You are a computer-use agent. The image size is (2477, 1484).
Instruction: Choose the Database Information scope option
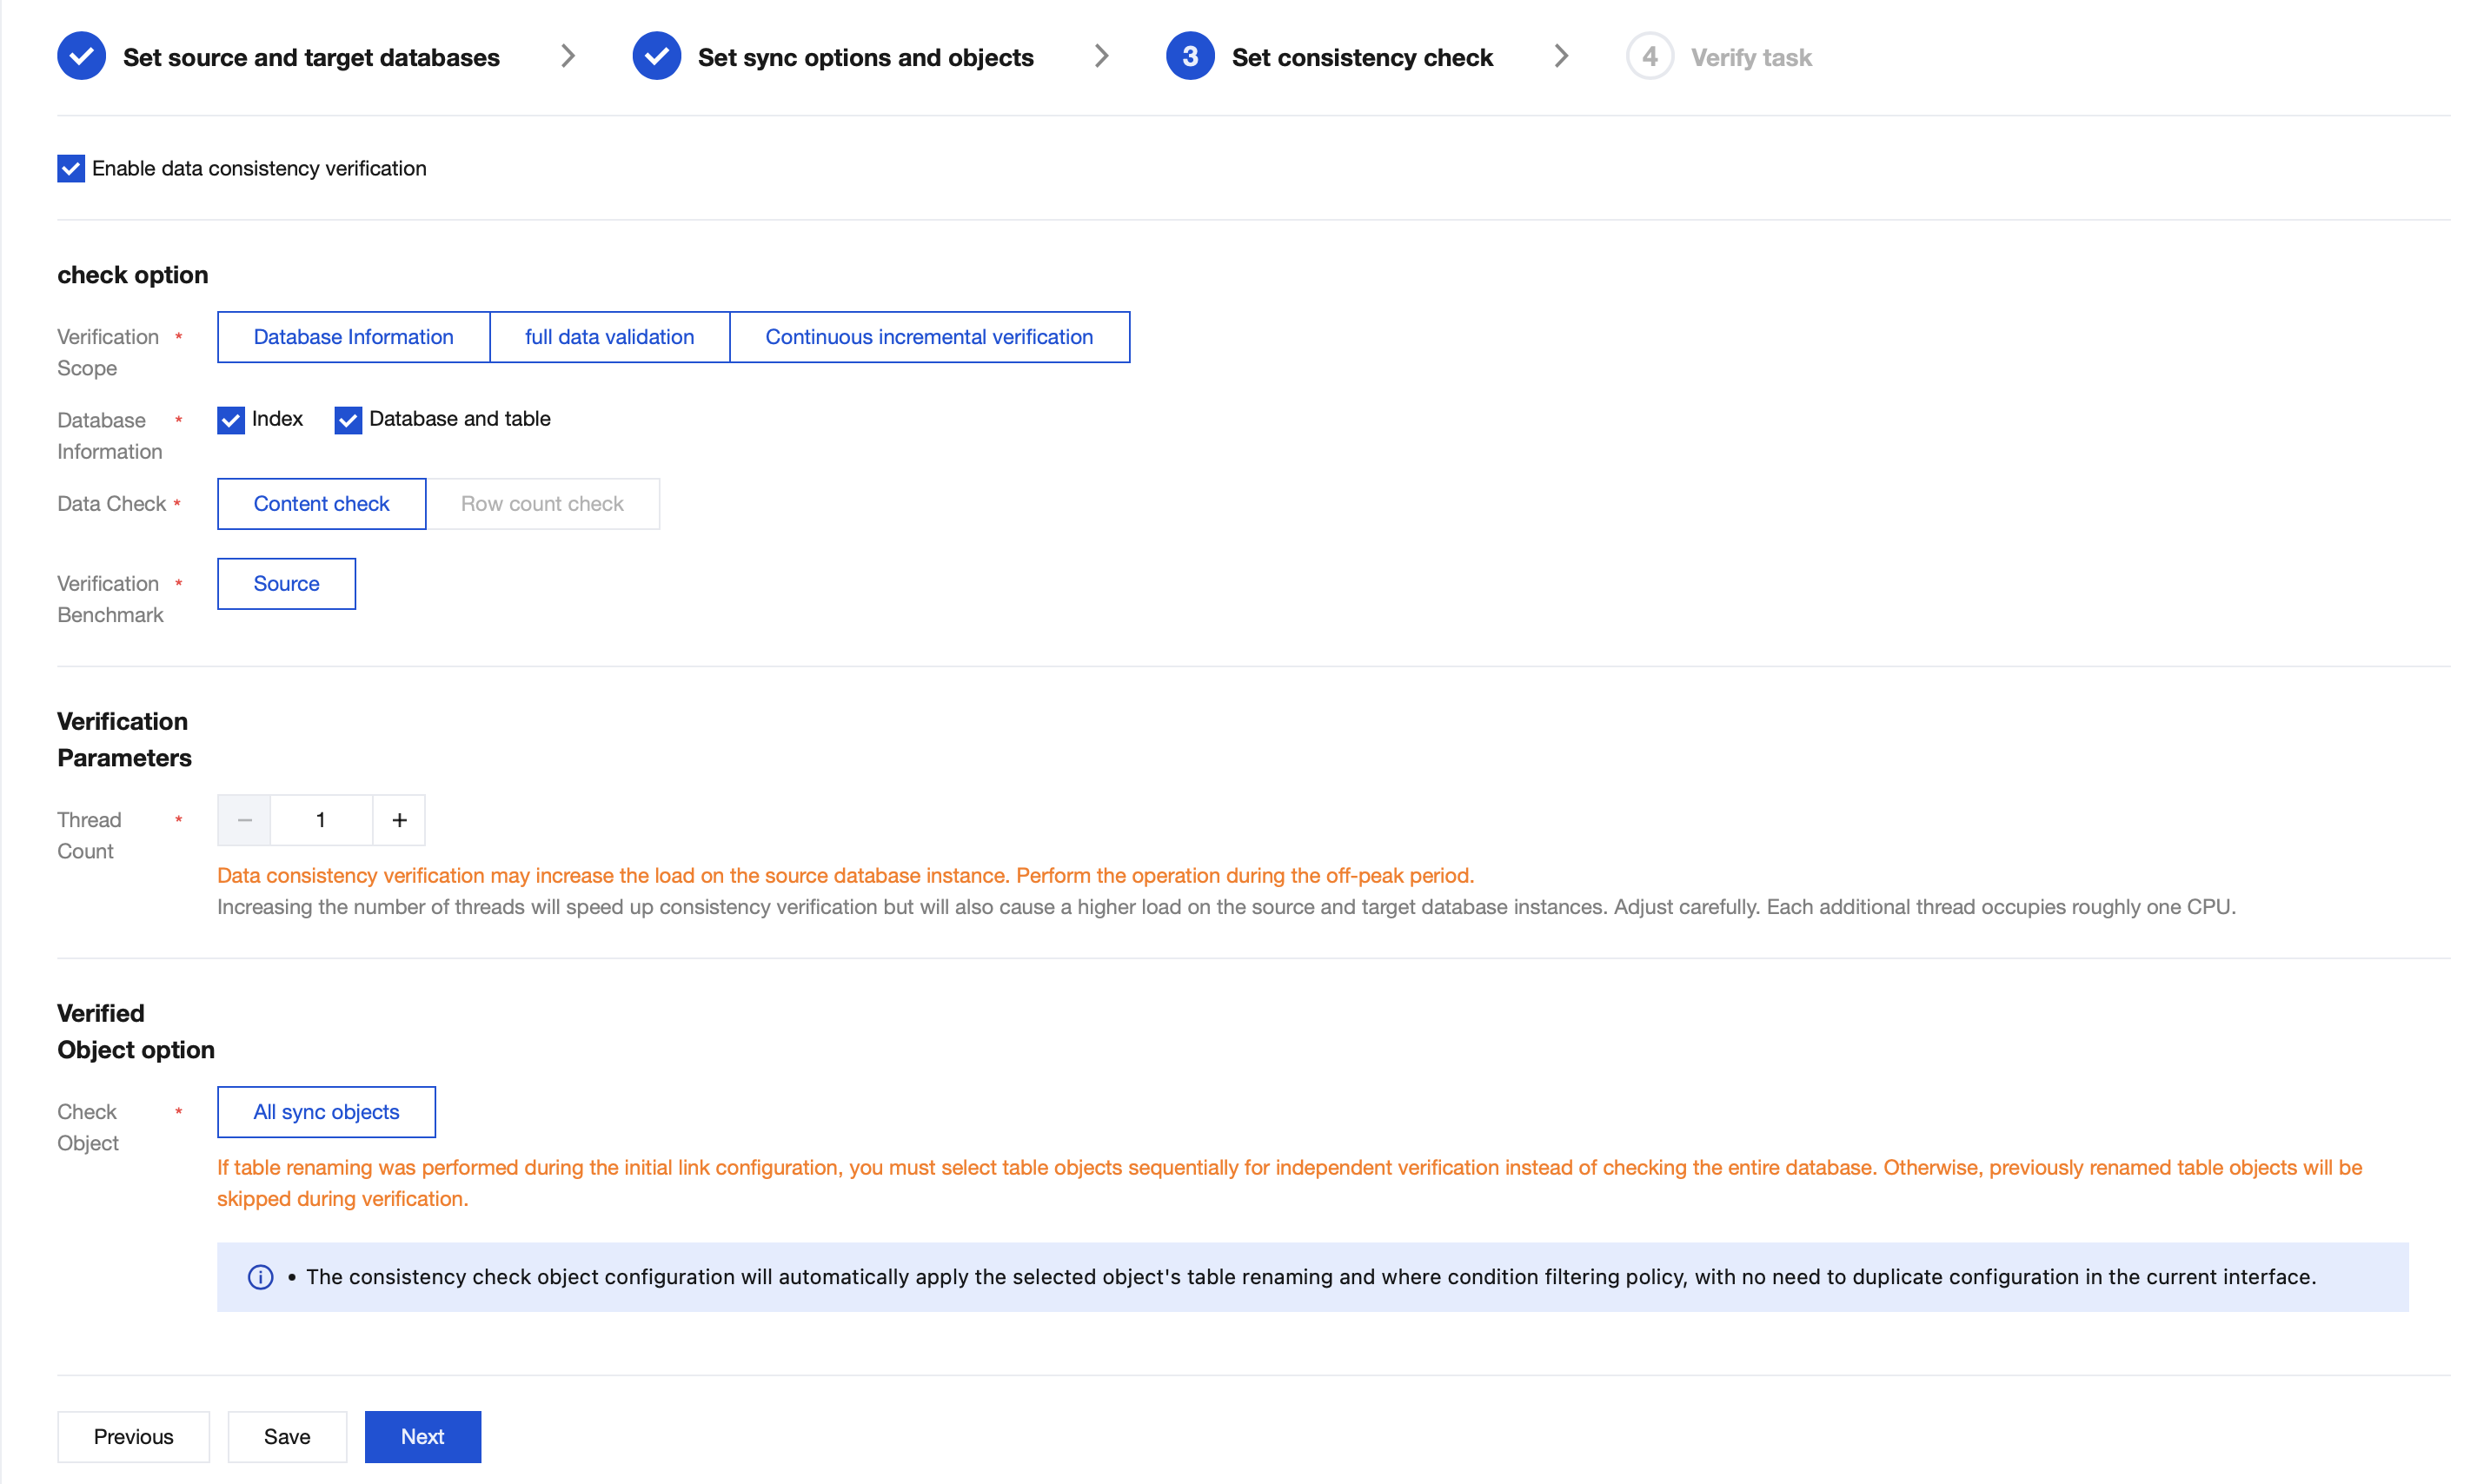353,337
